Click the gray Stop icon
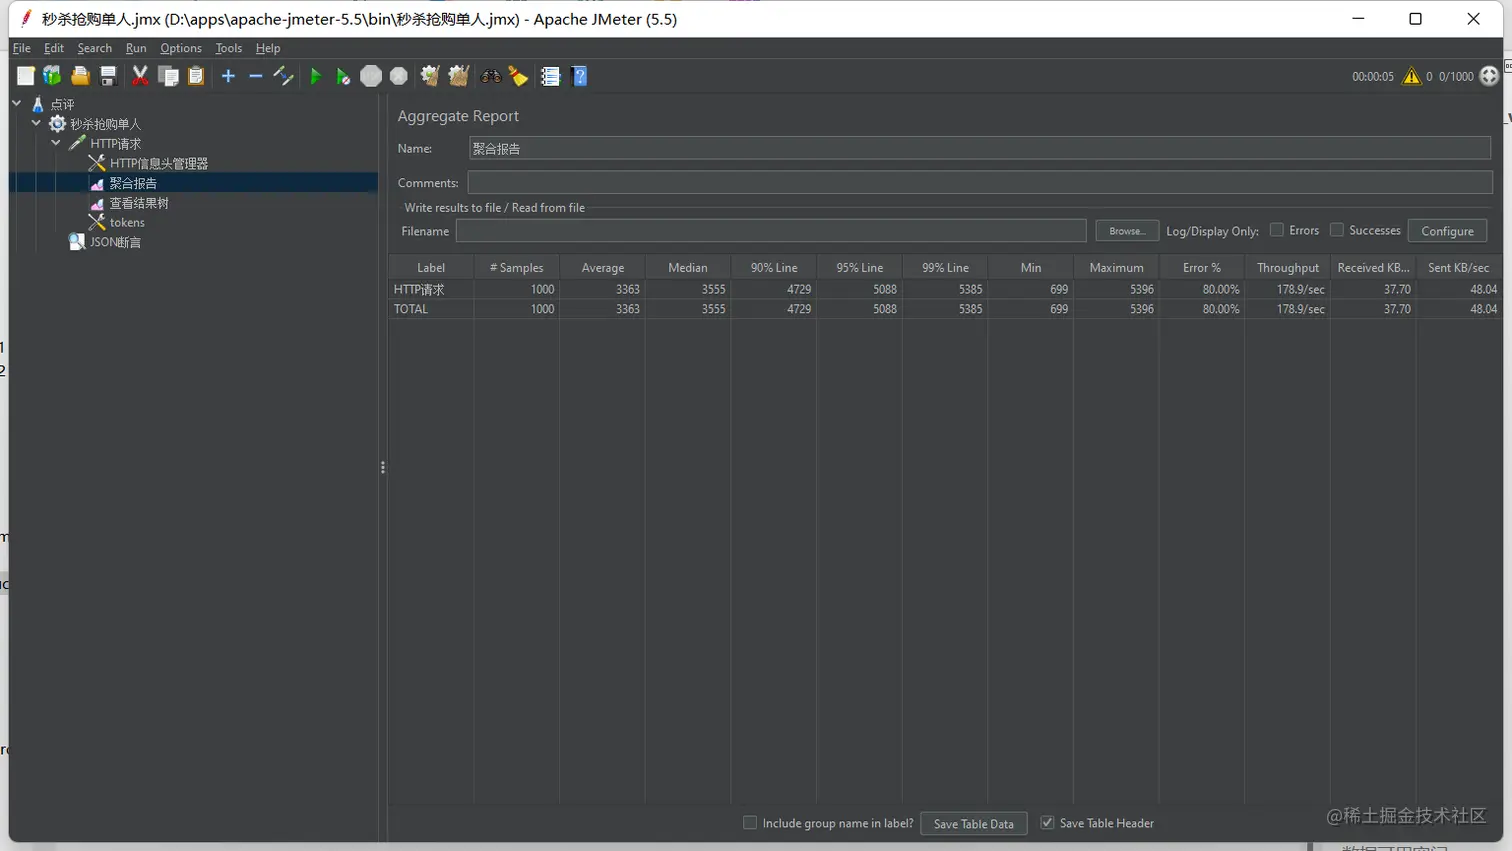Viewport: 1512px width, 851px height. click(371, 76)
